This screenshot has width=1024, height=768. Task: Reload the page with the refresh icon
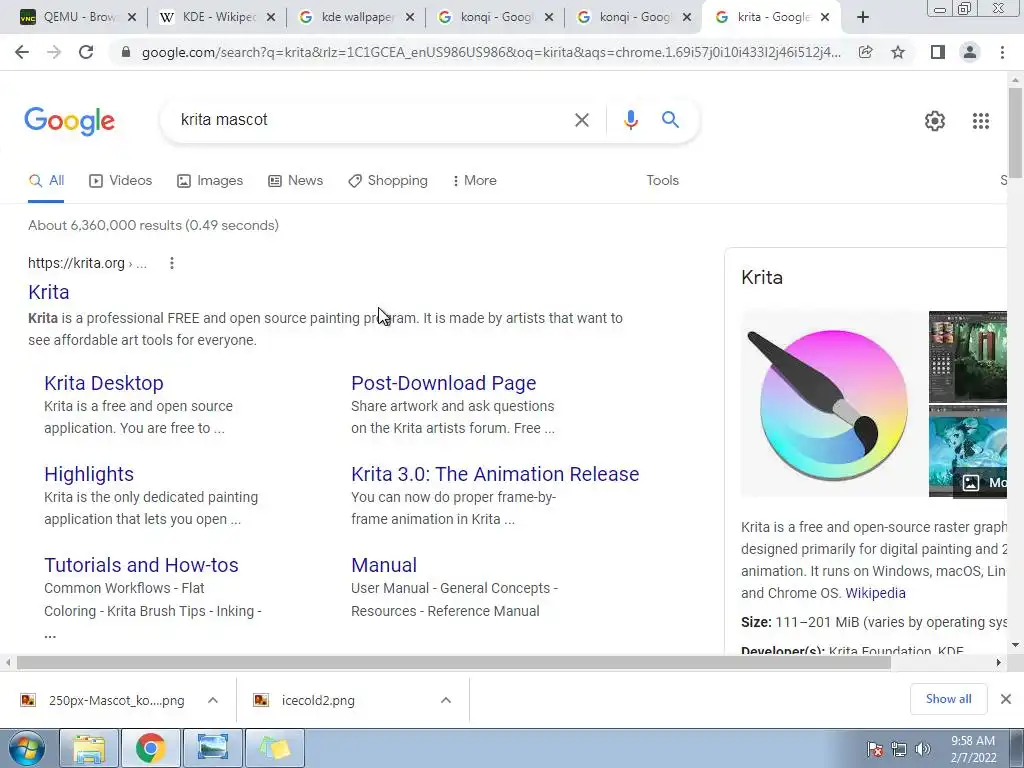(x=86, y=52)
